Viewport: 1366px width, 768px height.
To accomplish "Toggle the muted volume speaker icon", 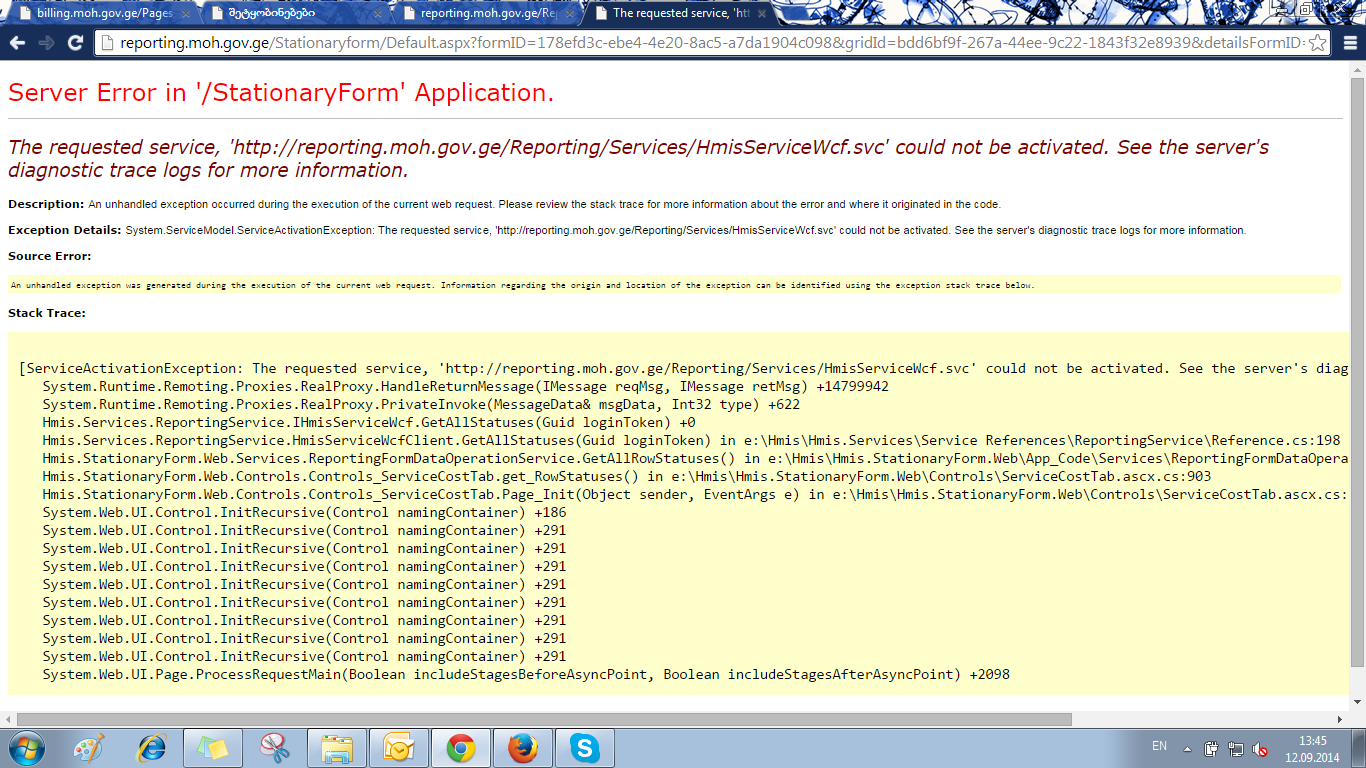I will 1261,748.
